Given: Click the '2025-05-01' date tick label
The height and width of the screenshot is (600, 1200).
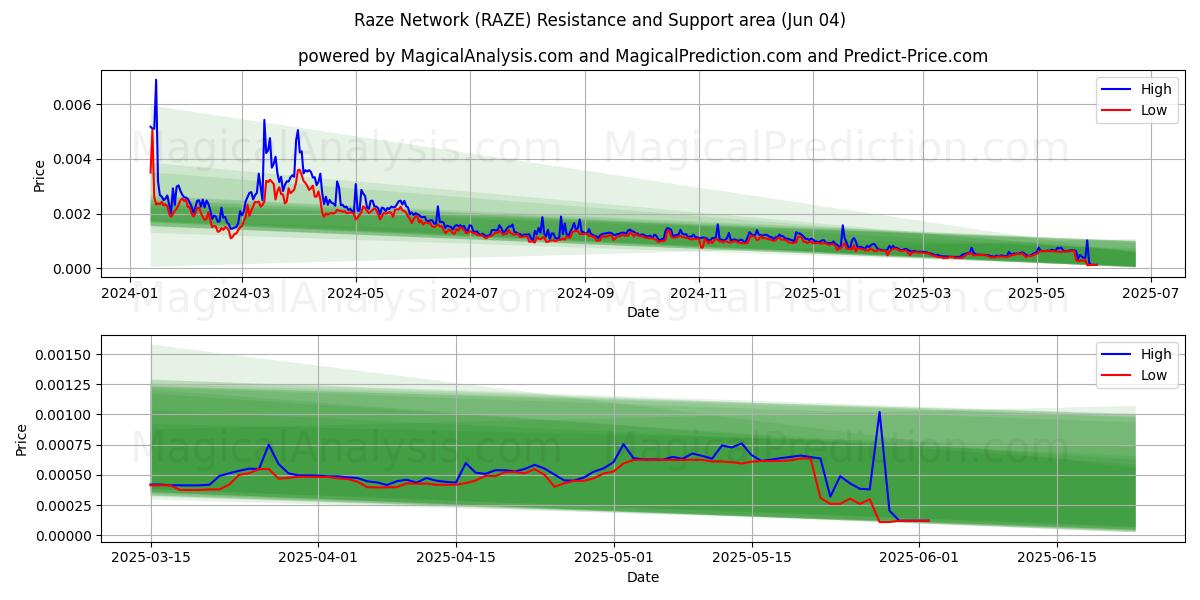Looking at the screenshot, I should 615,559.
